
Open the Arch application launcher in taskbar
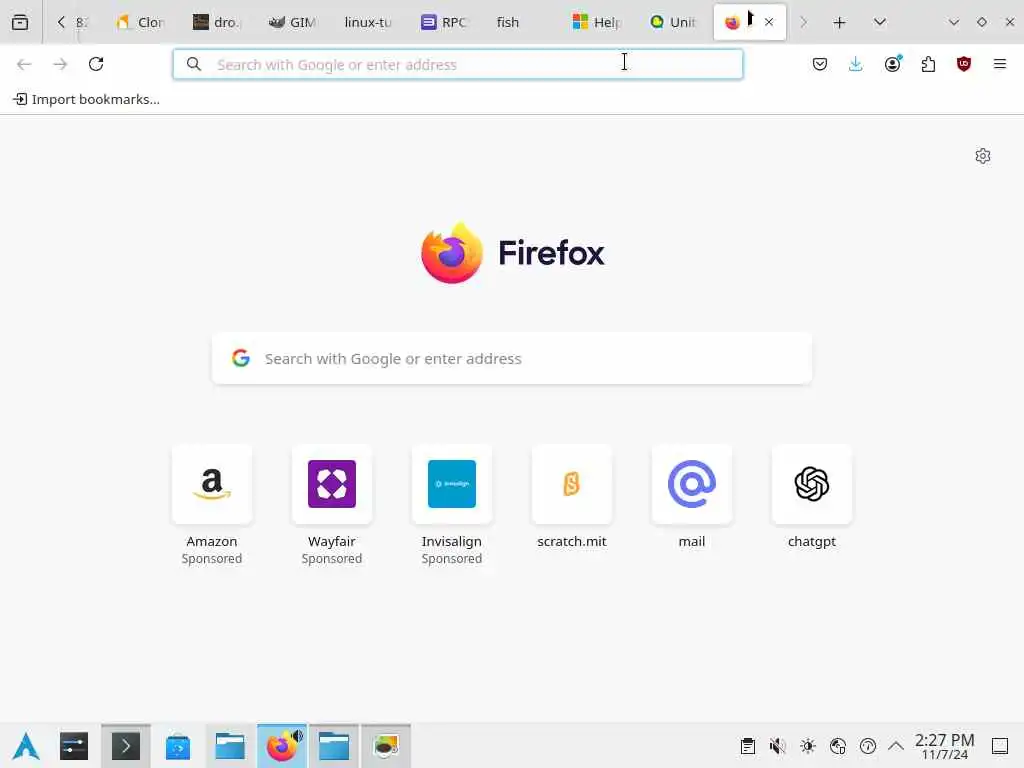coord(26,746)
